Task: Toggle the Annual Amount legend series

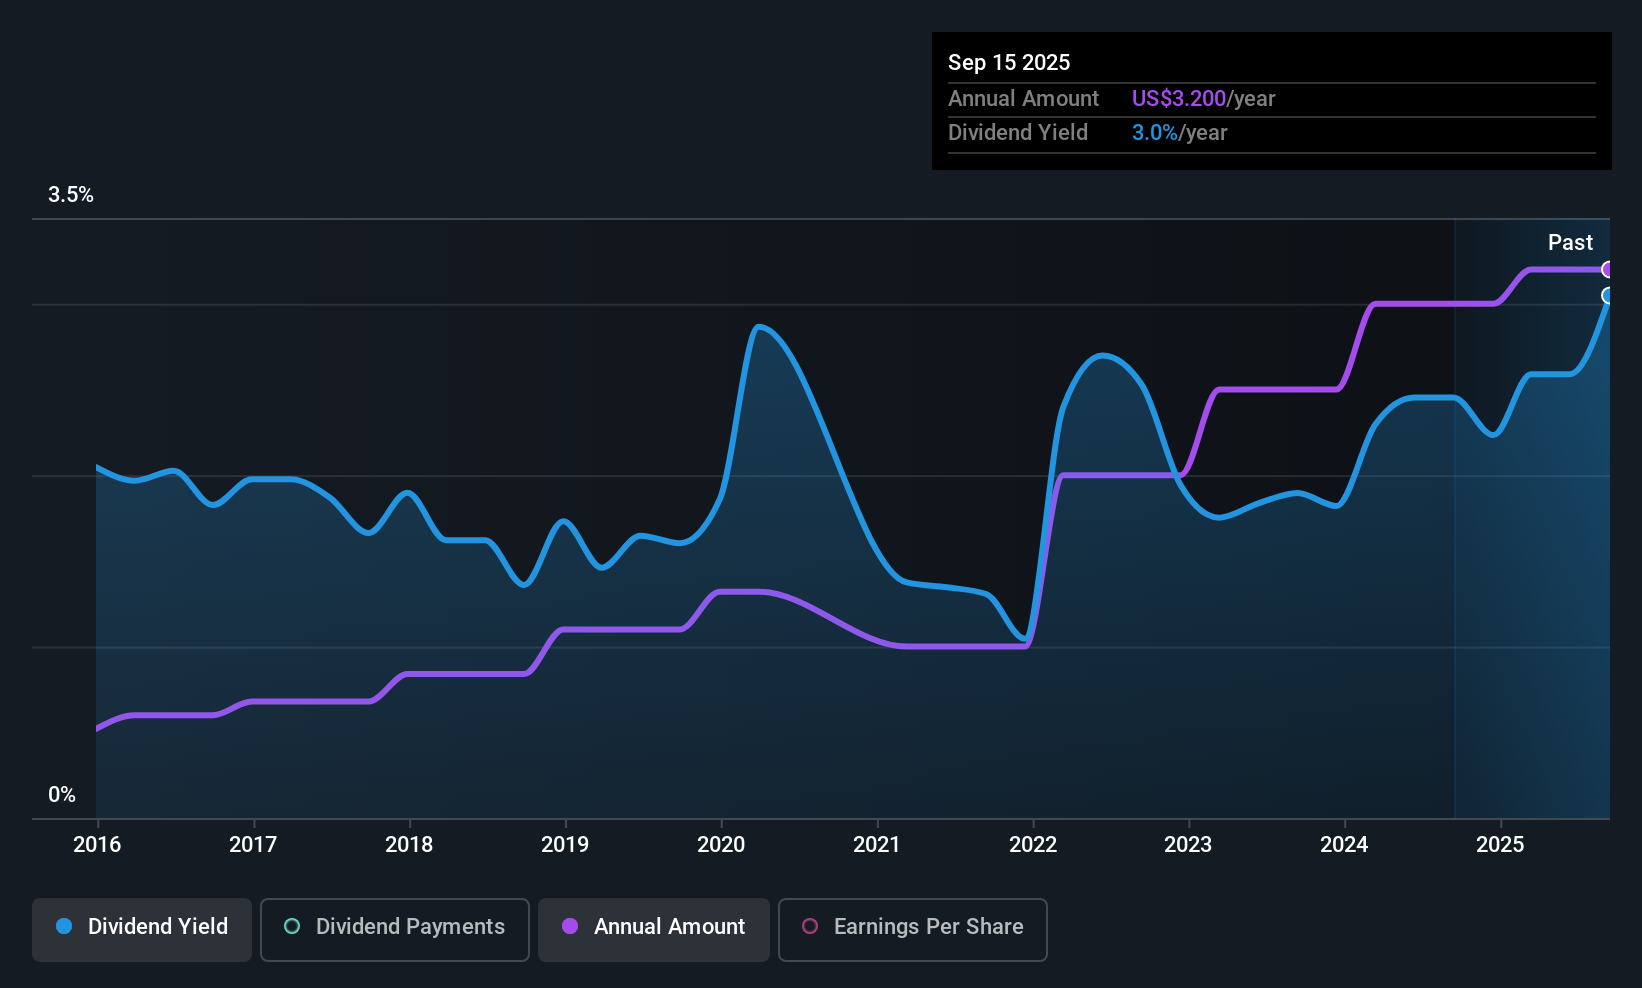Action: coord(654,927)
